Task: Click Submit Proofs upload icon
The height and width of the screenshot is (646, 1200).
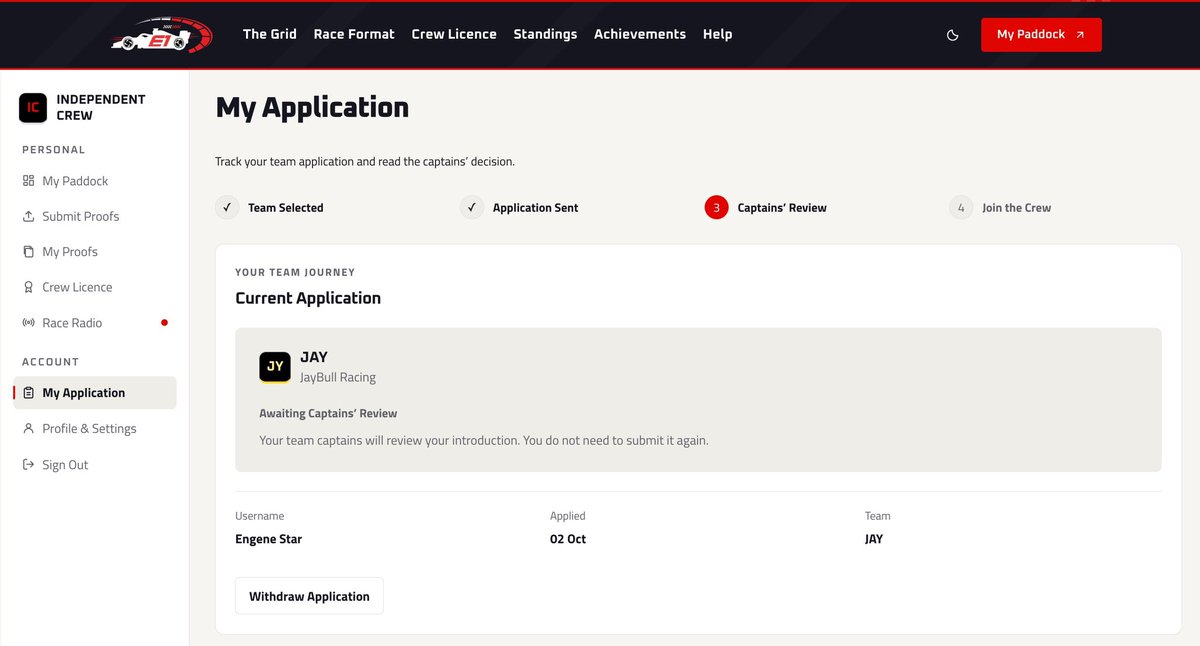Action: click(x=28, y=217)
